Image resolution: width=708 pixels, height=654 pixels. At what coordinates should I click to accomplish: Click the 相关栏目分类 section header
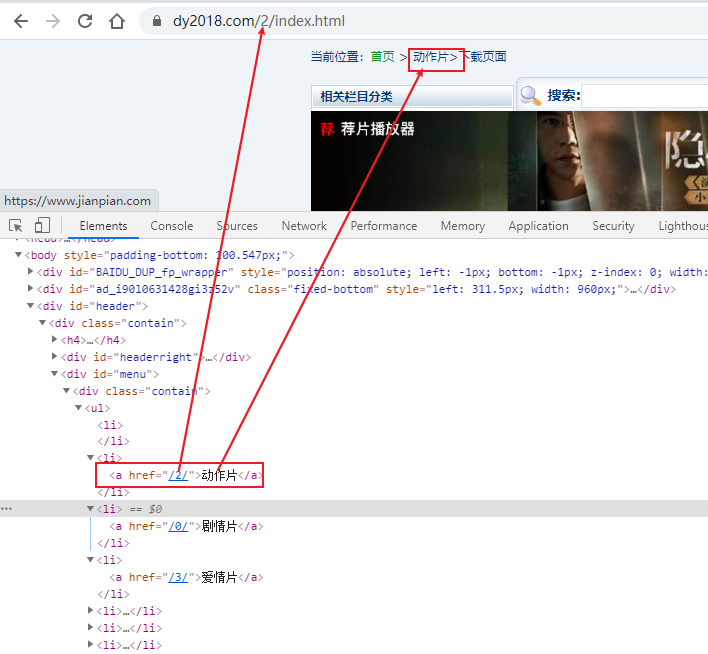(356, 97)
